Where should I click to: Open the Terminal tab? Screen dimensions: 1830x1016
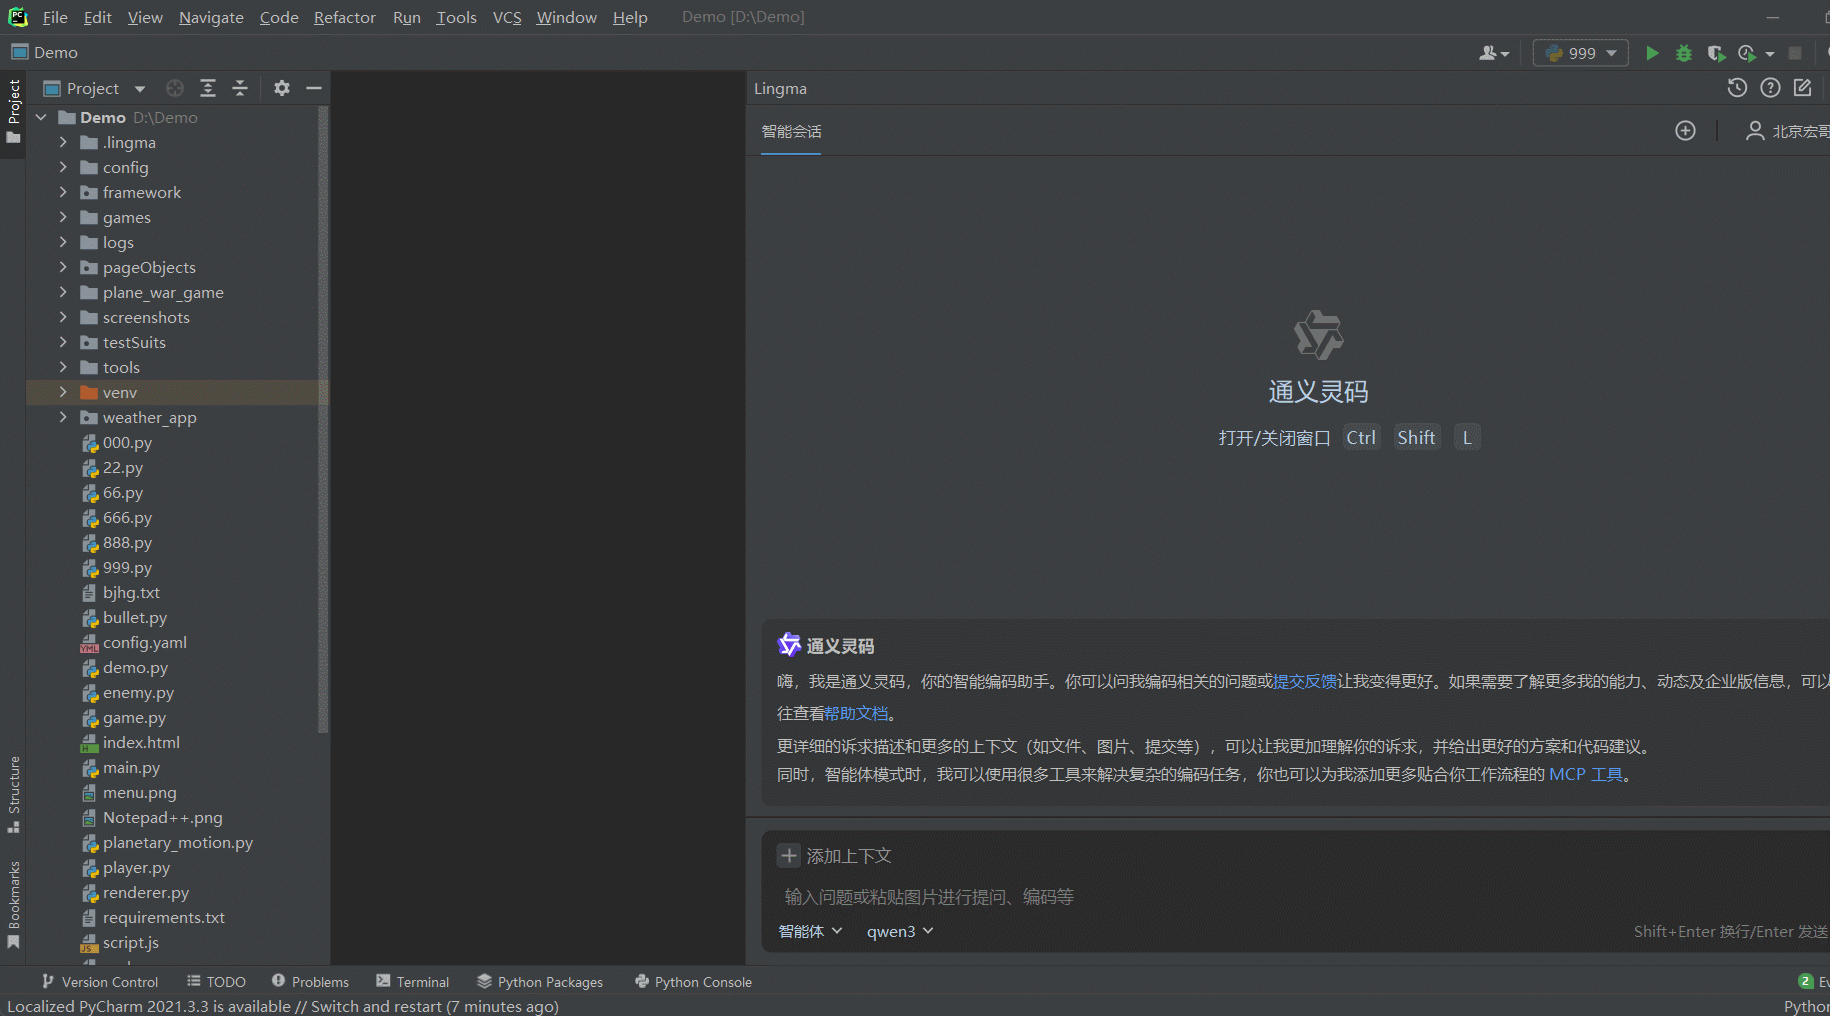point(412,982)
